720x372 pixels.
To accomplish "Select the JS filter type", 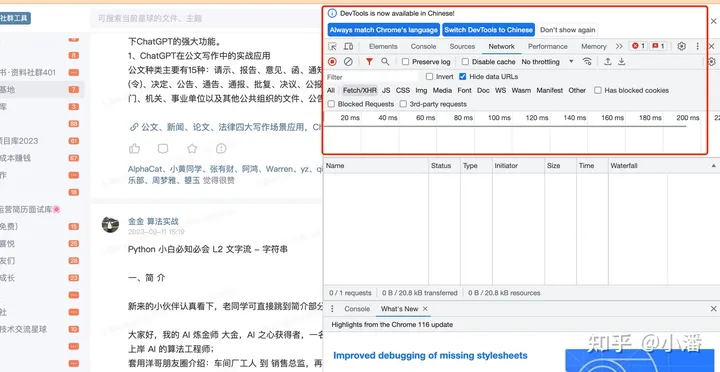I will [x=386, y=90].
